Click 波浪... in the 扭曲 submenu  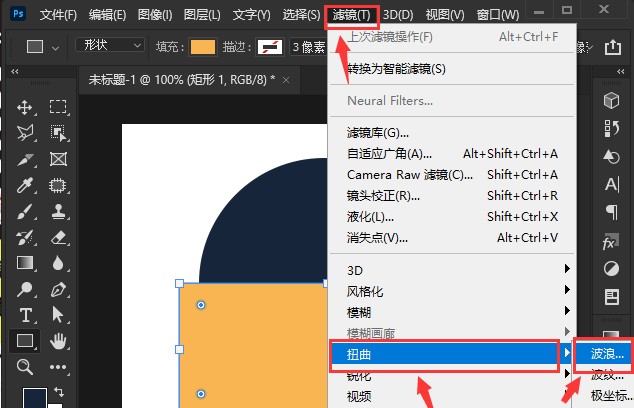click(607, 353)
